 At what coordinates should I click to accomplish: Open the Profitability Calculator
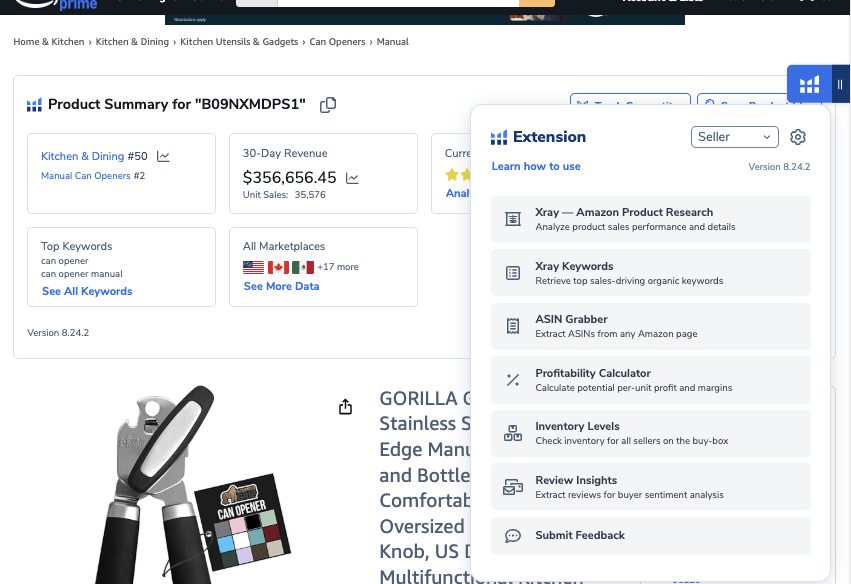[651, 380]
